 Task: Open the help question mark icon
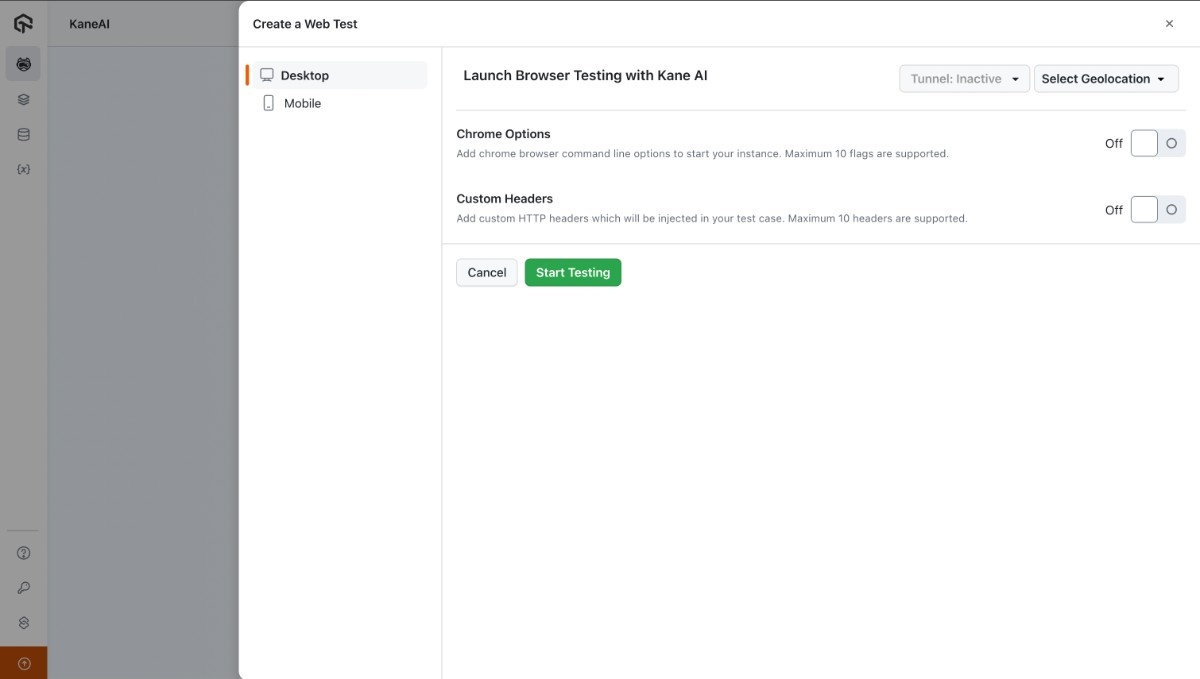(22, 552)
